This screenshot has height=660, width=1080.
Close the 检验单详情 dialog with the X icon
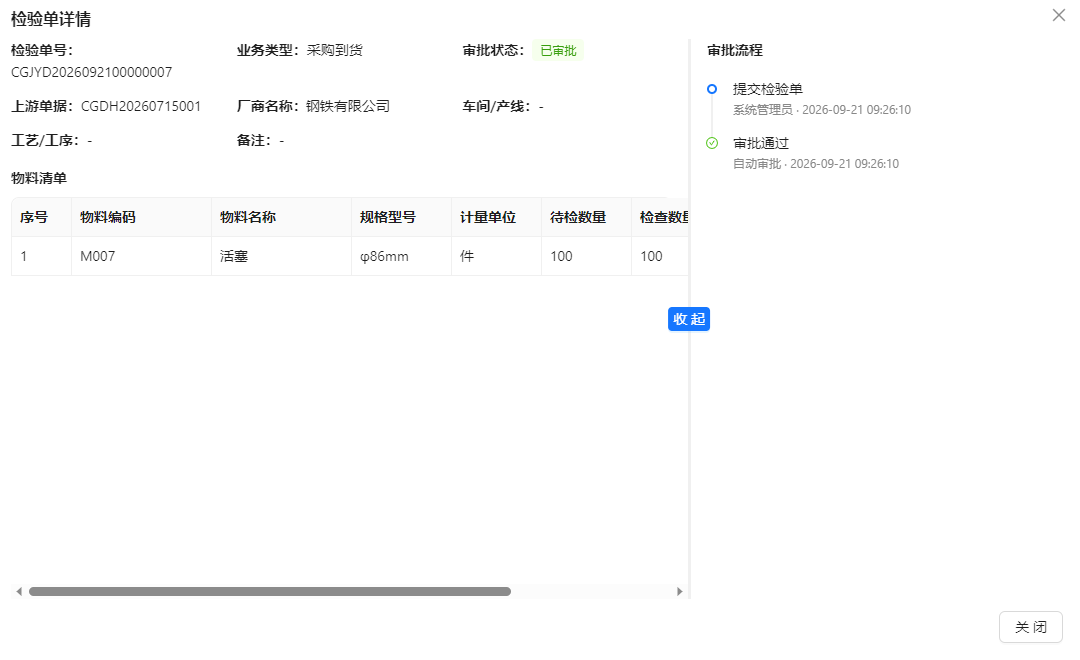[1059, 15]
